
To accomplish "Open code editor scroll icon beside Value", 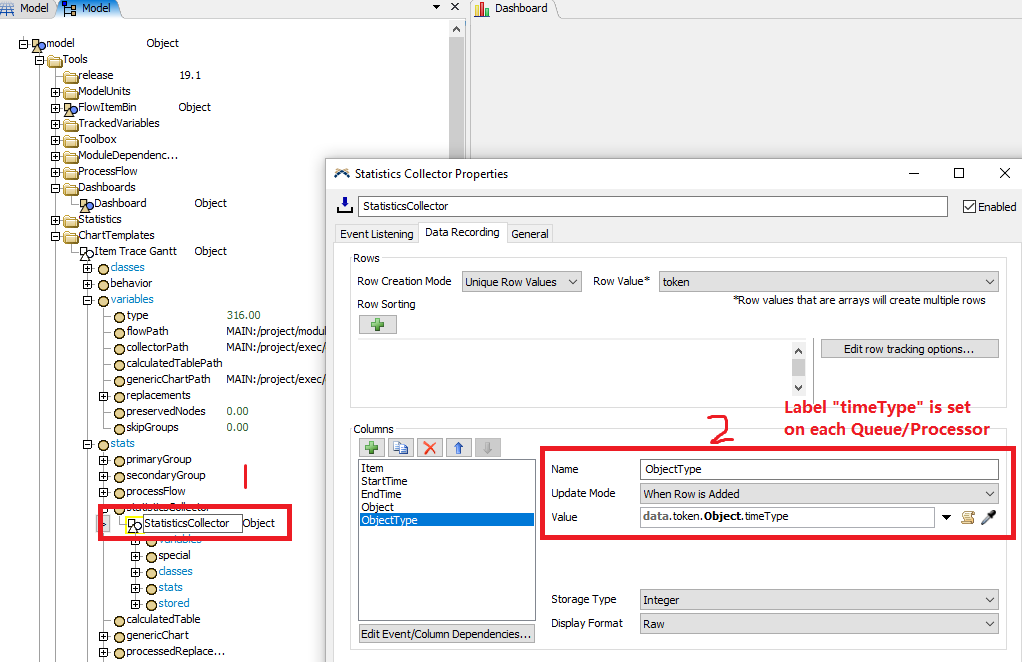I will point(968,517).
